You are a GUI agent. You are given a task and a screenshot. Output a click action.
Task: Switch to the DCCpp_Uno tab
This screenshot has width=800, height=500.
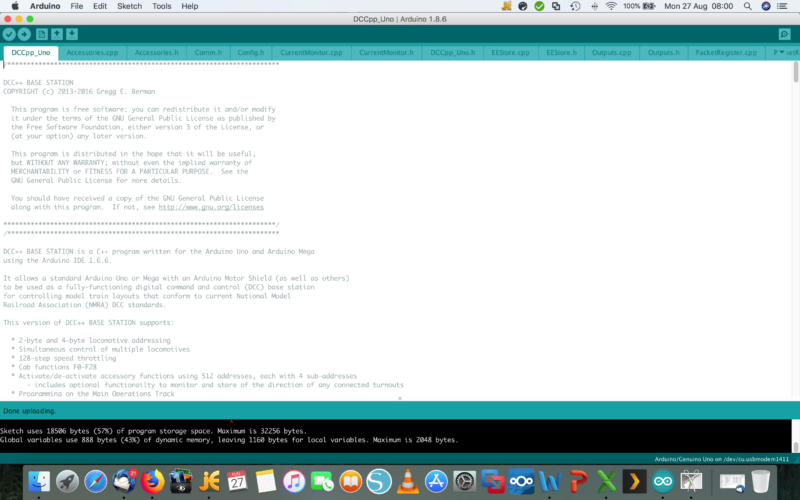pyautogui.click(x=31, y=53)
